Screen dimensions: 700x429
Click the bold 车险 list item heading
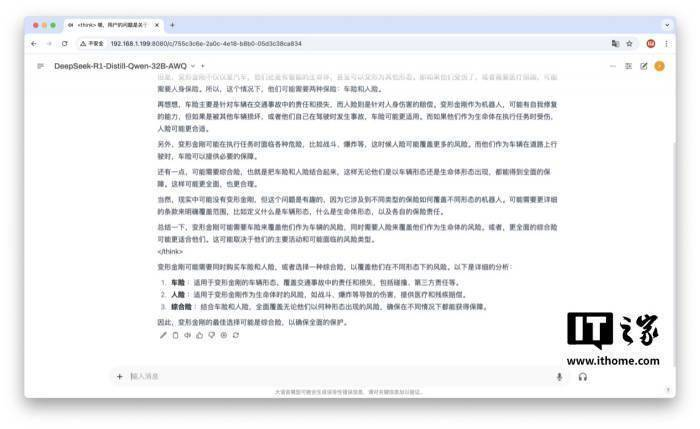pos(178,283)
